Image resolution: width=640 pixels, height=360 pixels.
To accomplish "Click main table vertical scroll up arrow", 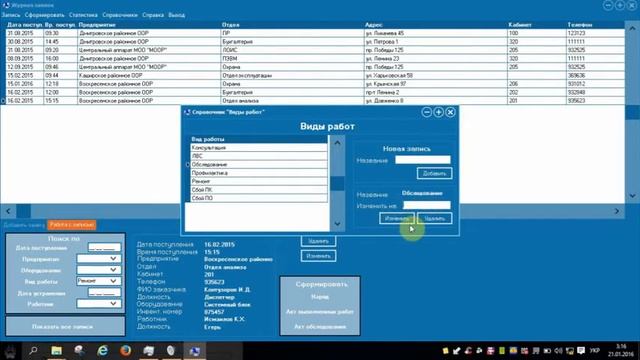I will point(632,28).
